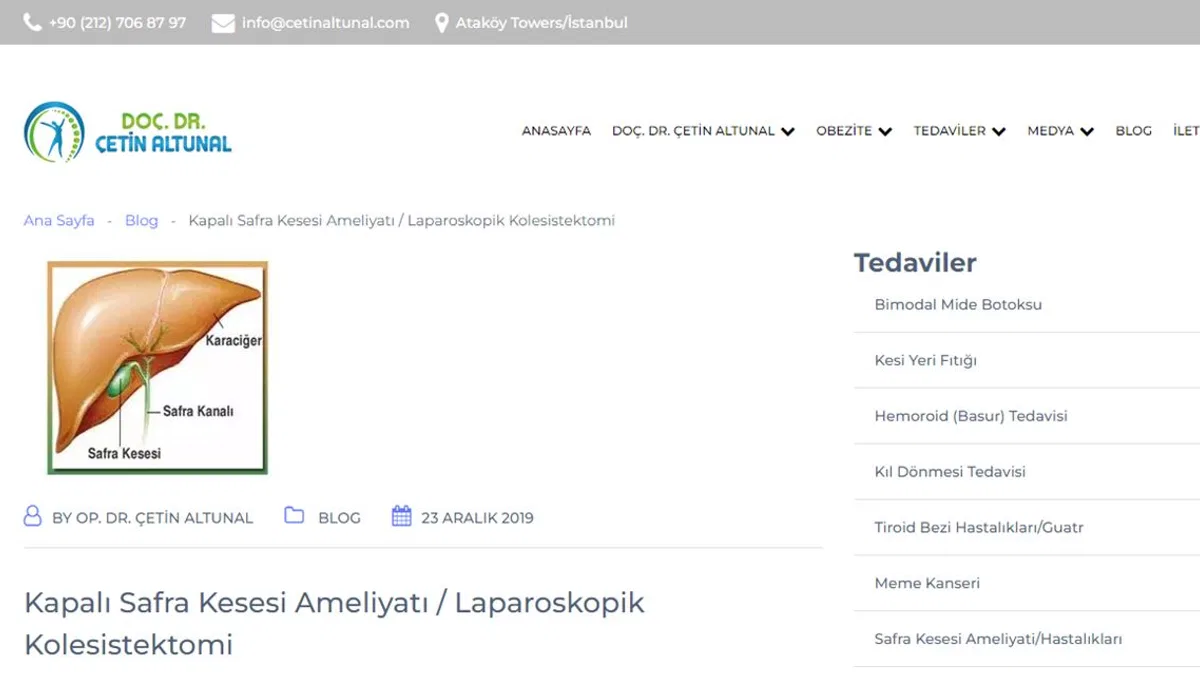
Task: Click the folder icon beside BLOG category
Action: [x=294, y=516]
